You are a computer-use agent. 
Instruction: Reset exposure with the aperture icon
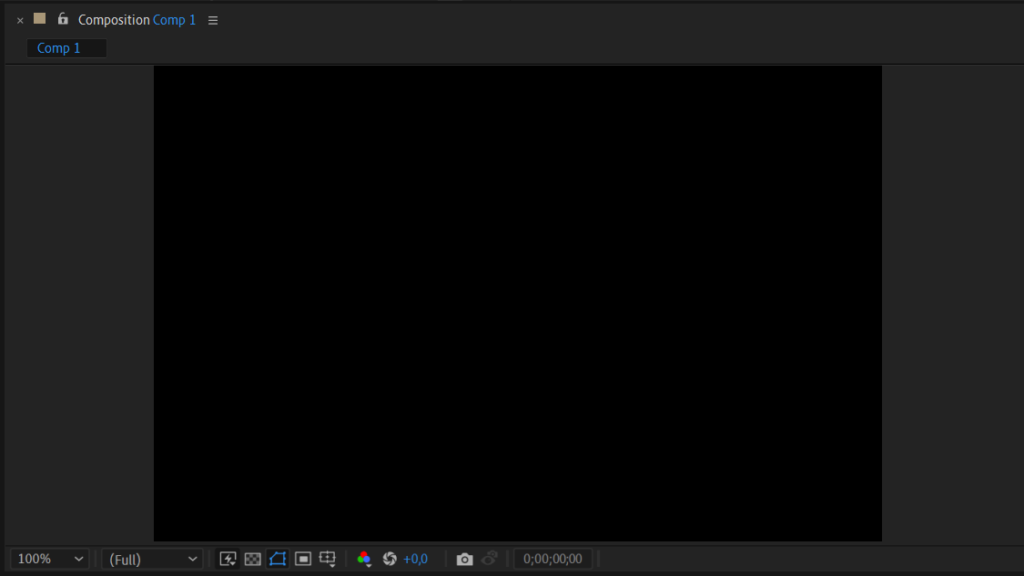click(389, 559)
